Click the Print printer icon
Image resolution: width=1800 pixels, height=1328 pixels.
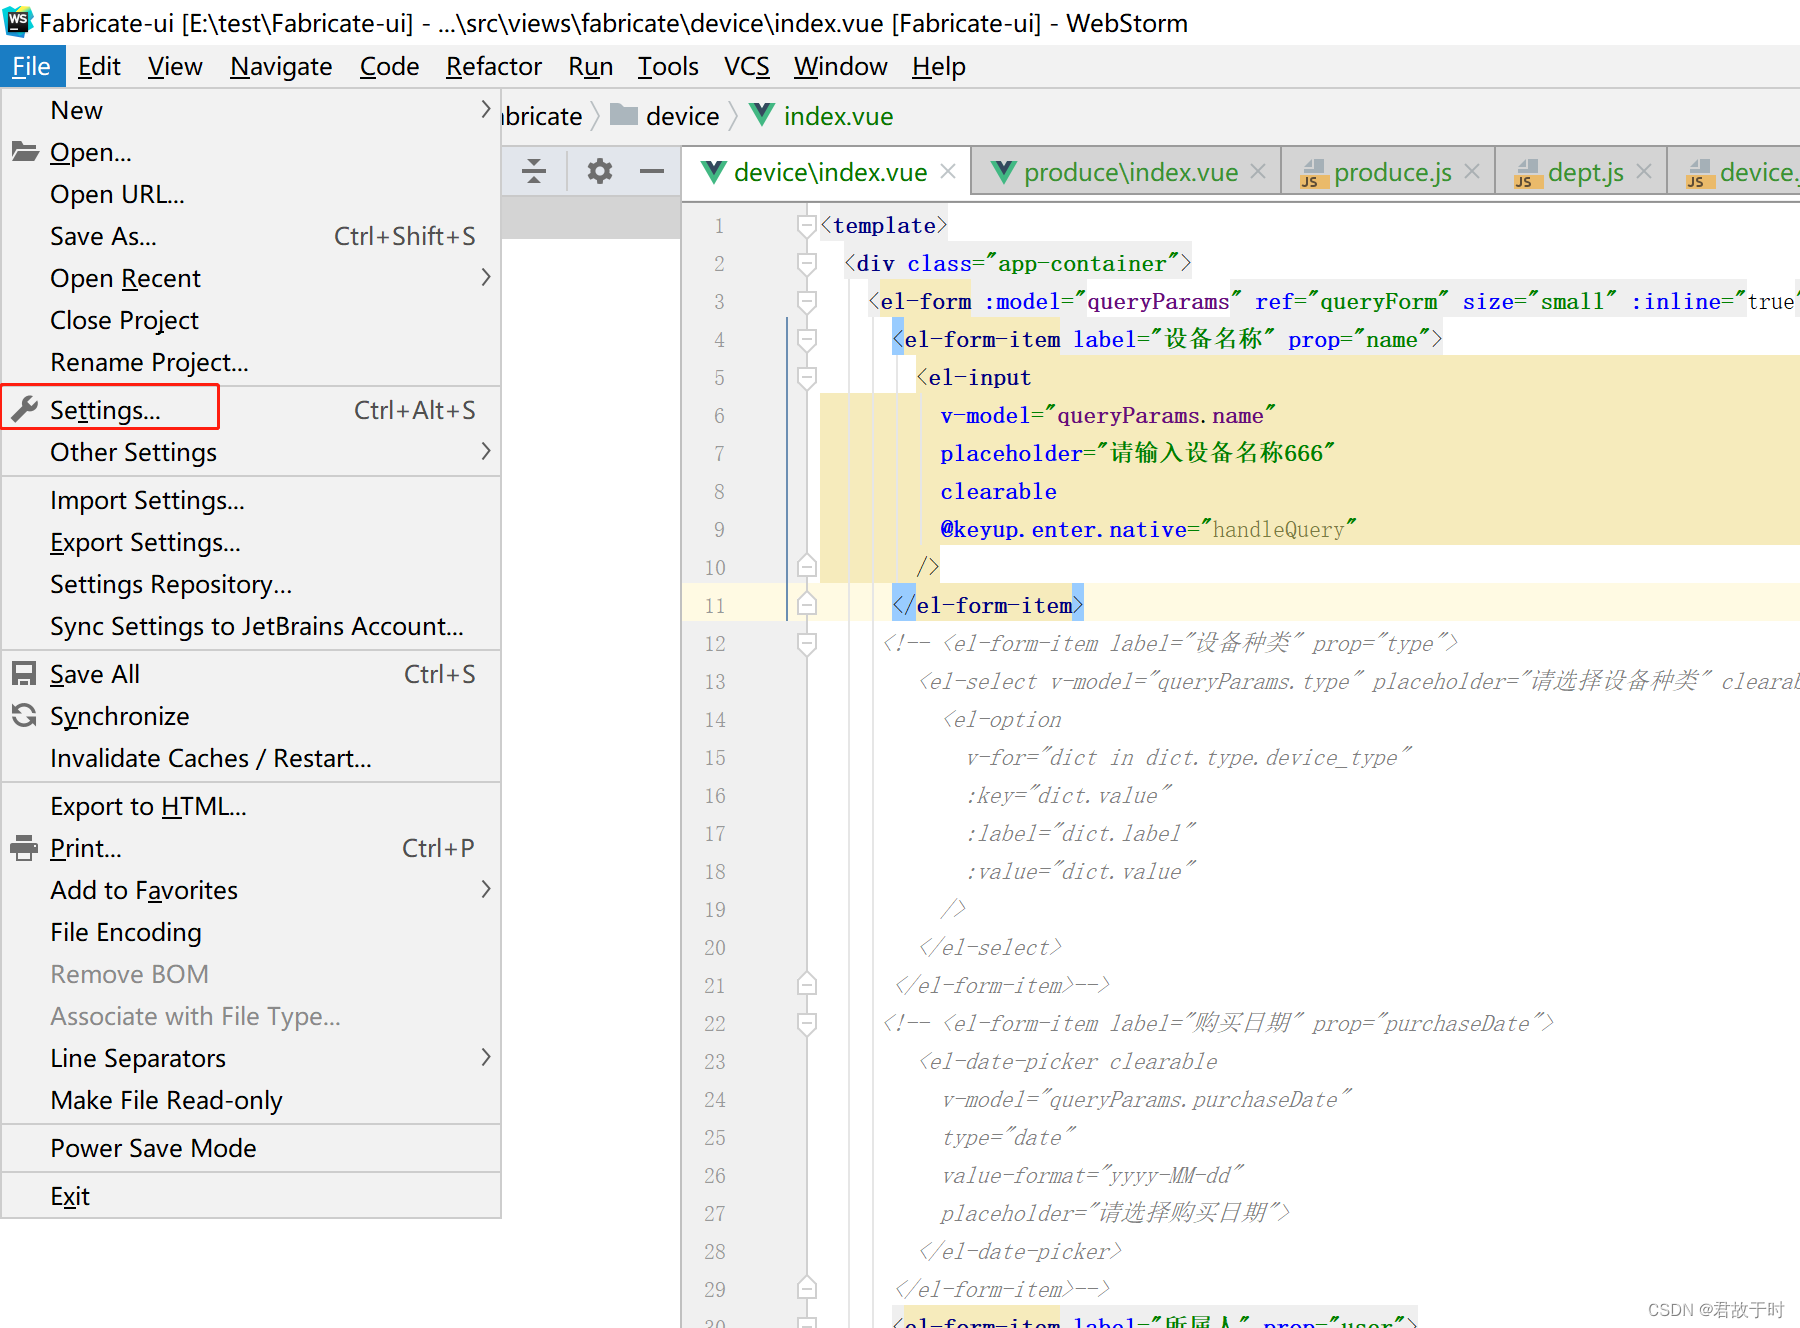pos(24,848)
